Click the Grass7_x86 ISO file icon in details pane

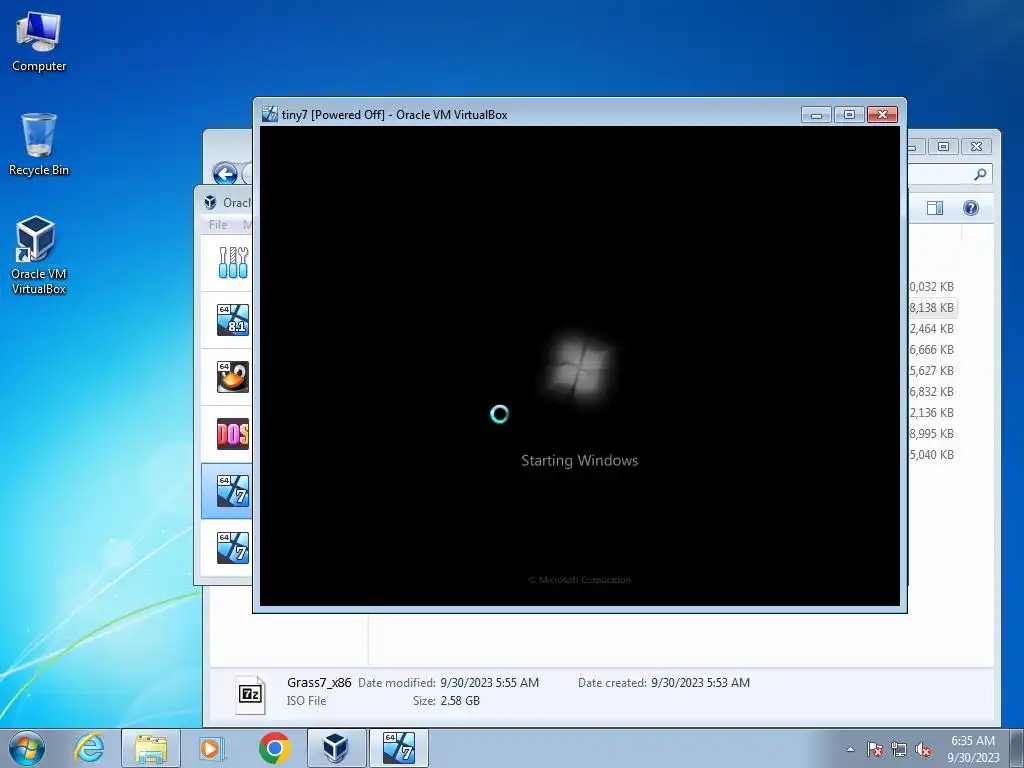click(x=251, y=694)
